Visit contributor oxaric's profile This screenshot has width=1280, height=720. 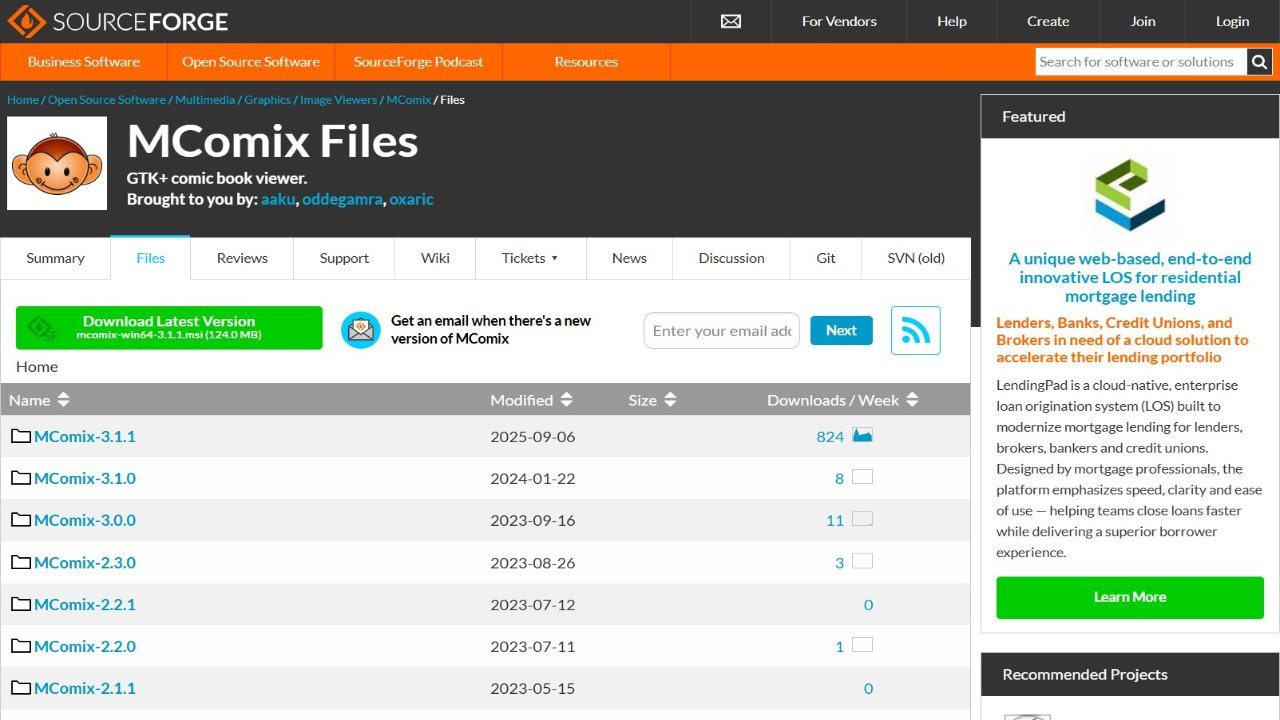point(411,199)
